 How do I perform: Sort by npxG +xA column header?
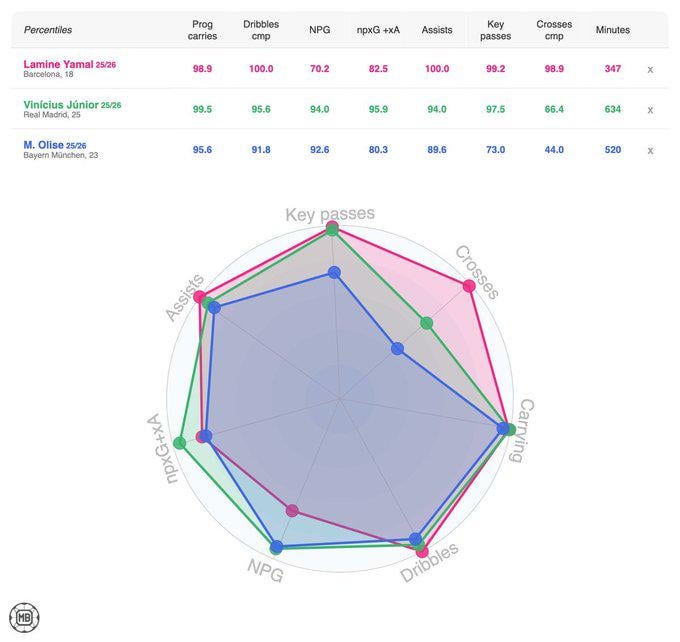(378, 30)
